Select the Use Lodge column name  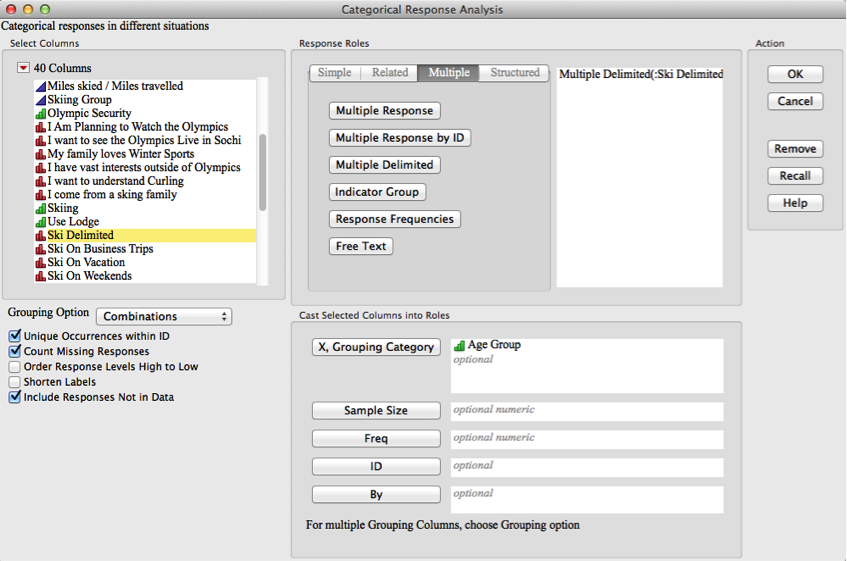click(x=73, y=221)
